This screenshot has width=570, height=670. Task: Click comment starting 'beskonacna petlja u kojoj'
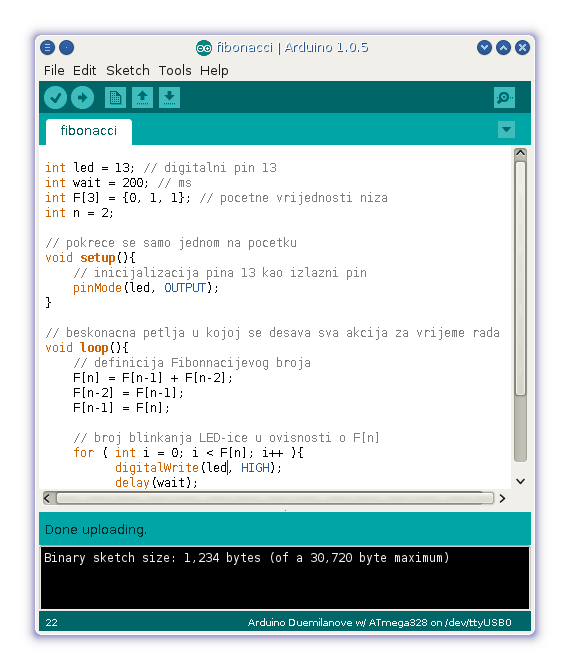pyautogui.click(x=273, y=333)
